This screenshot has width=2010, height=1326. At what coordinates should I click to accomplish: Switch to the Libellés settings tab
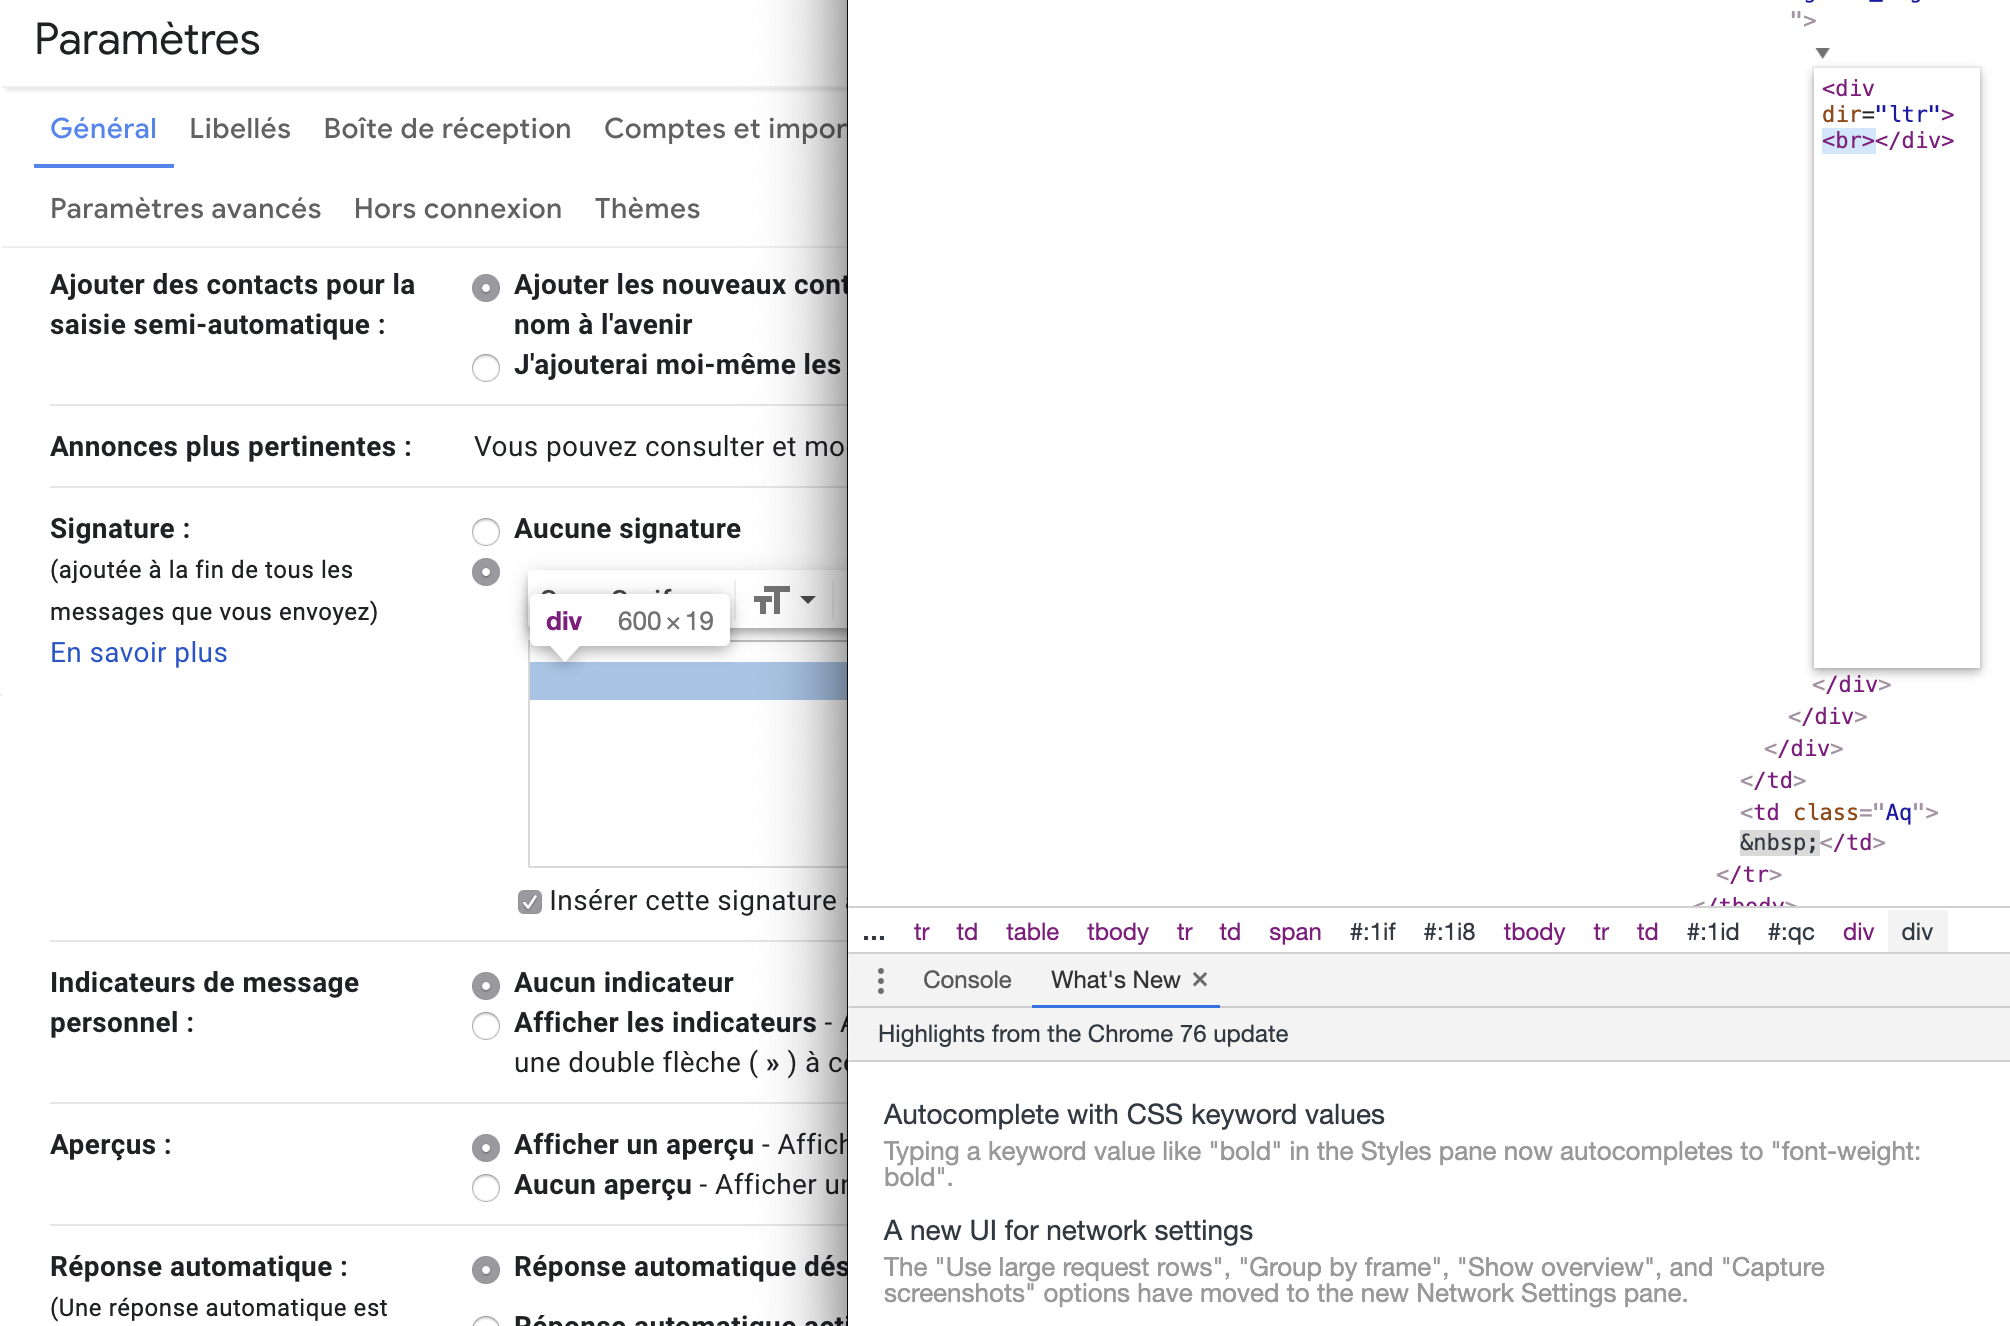coord(240,129)
